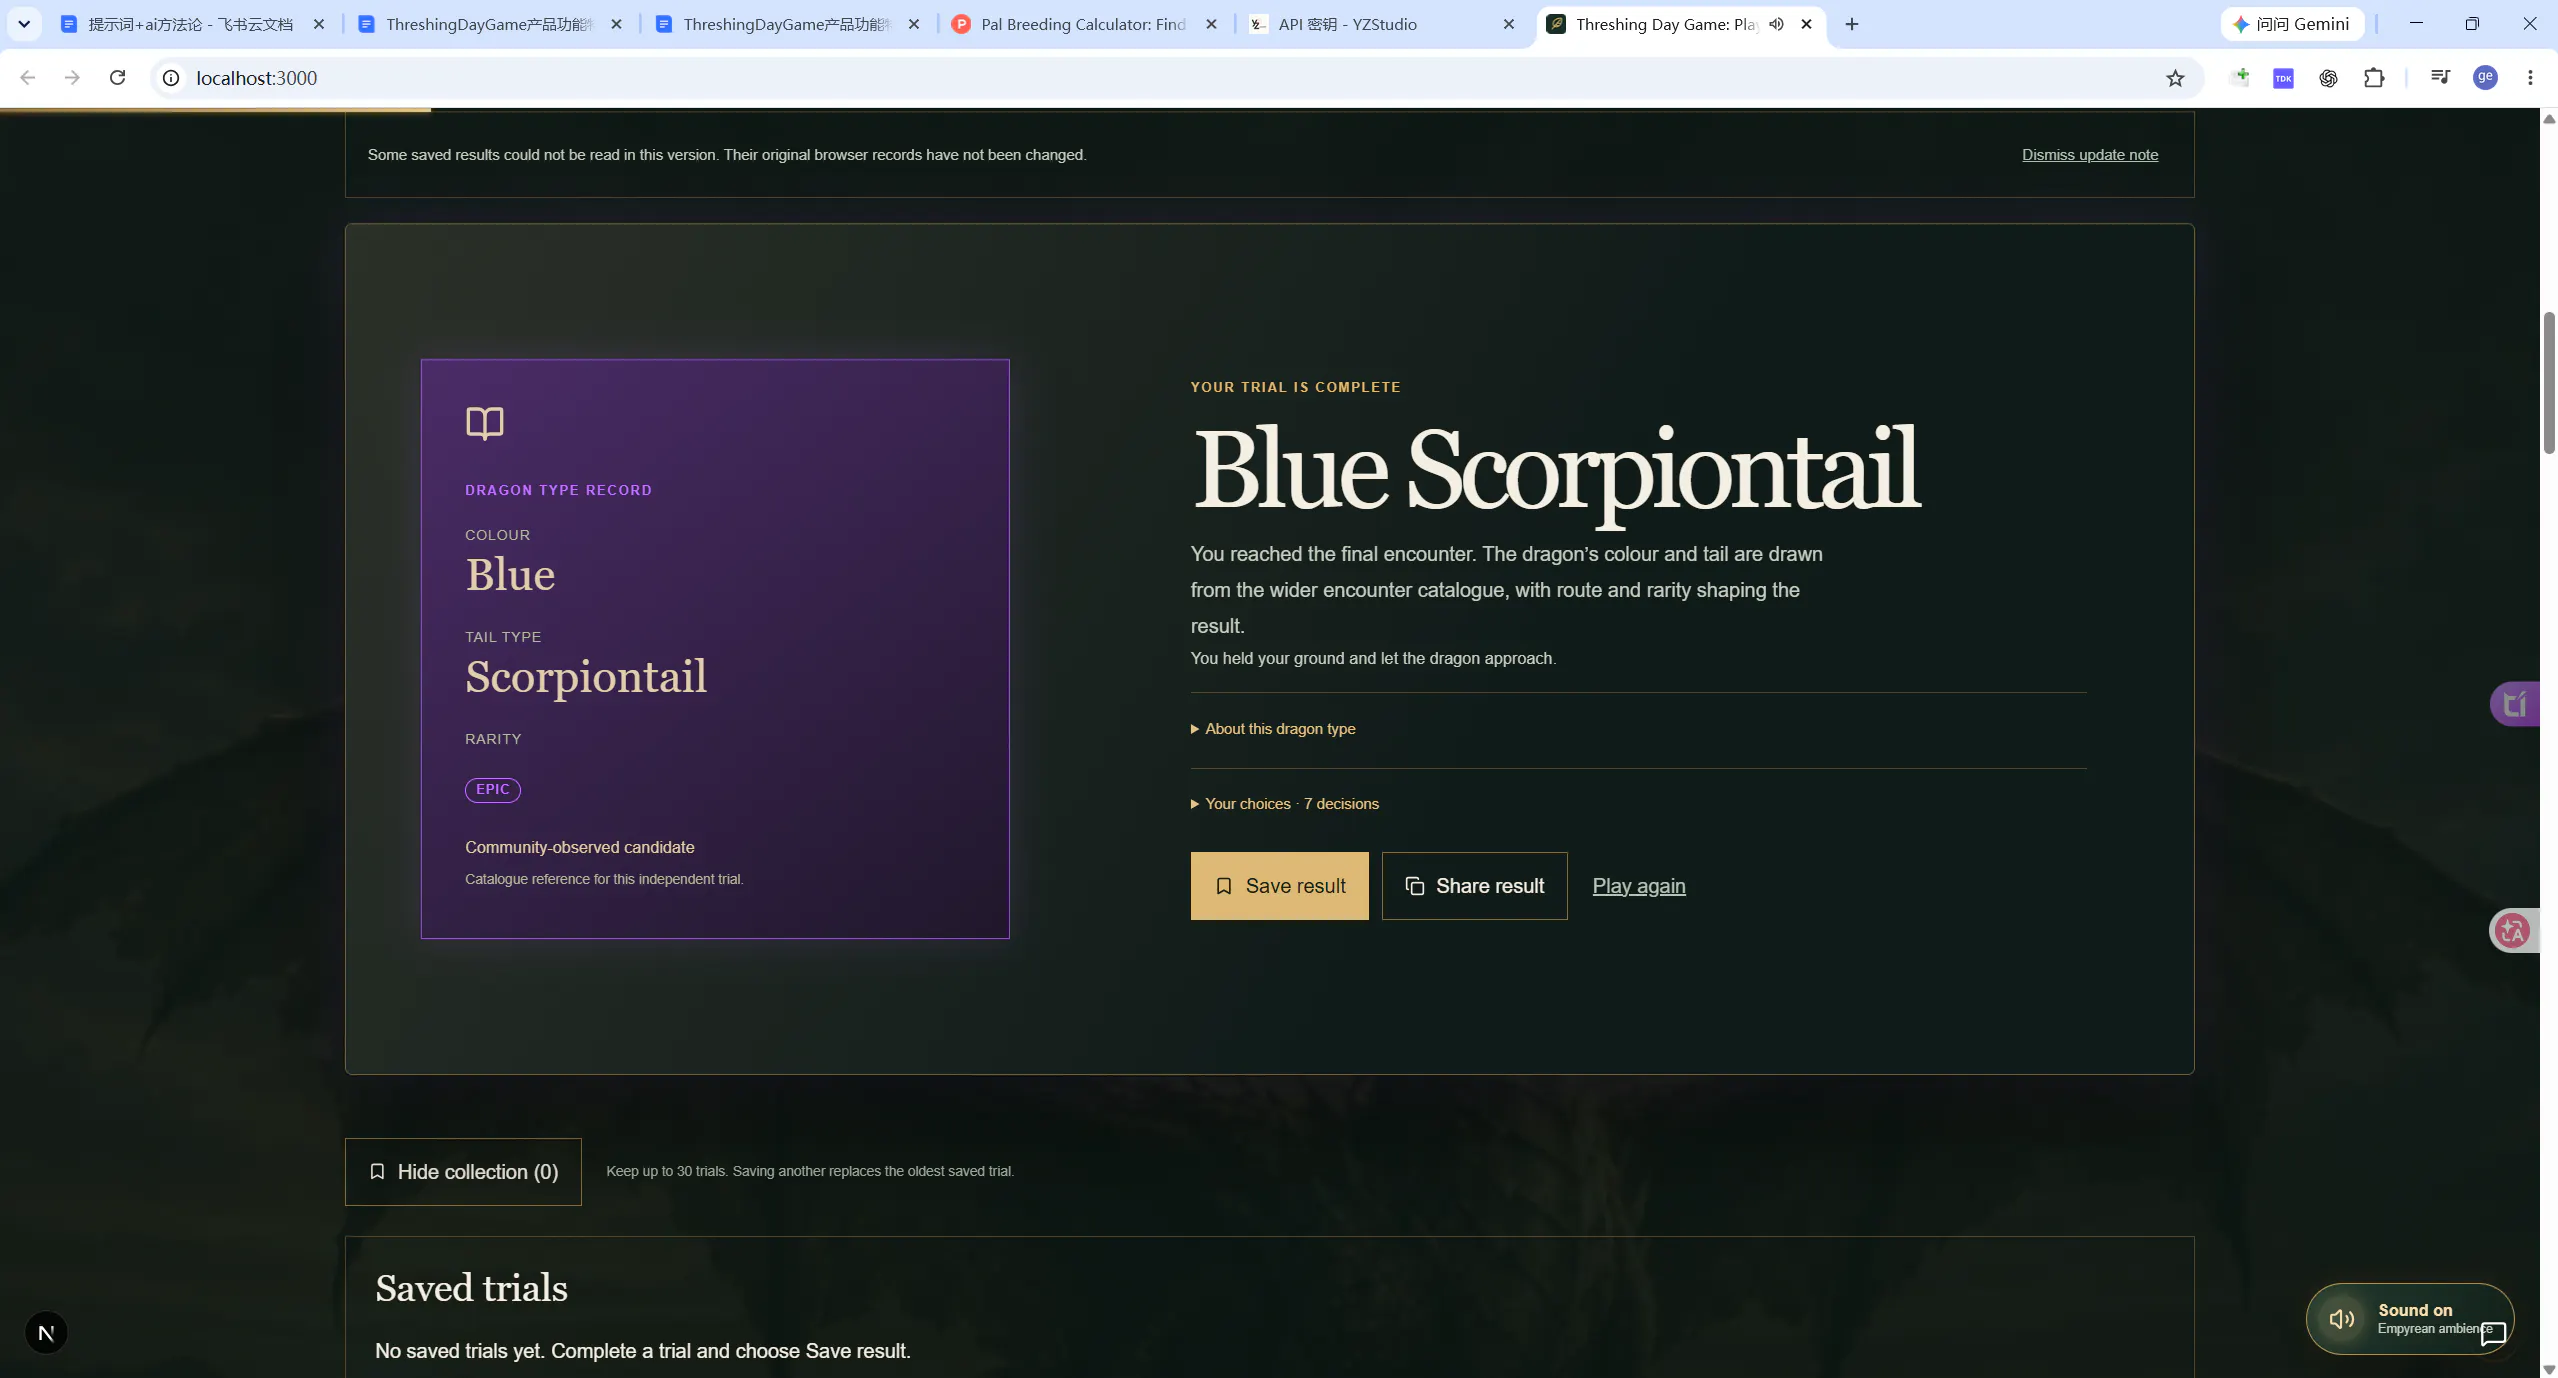Reload the localhost page

117,78
